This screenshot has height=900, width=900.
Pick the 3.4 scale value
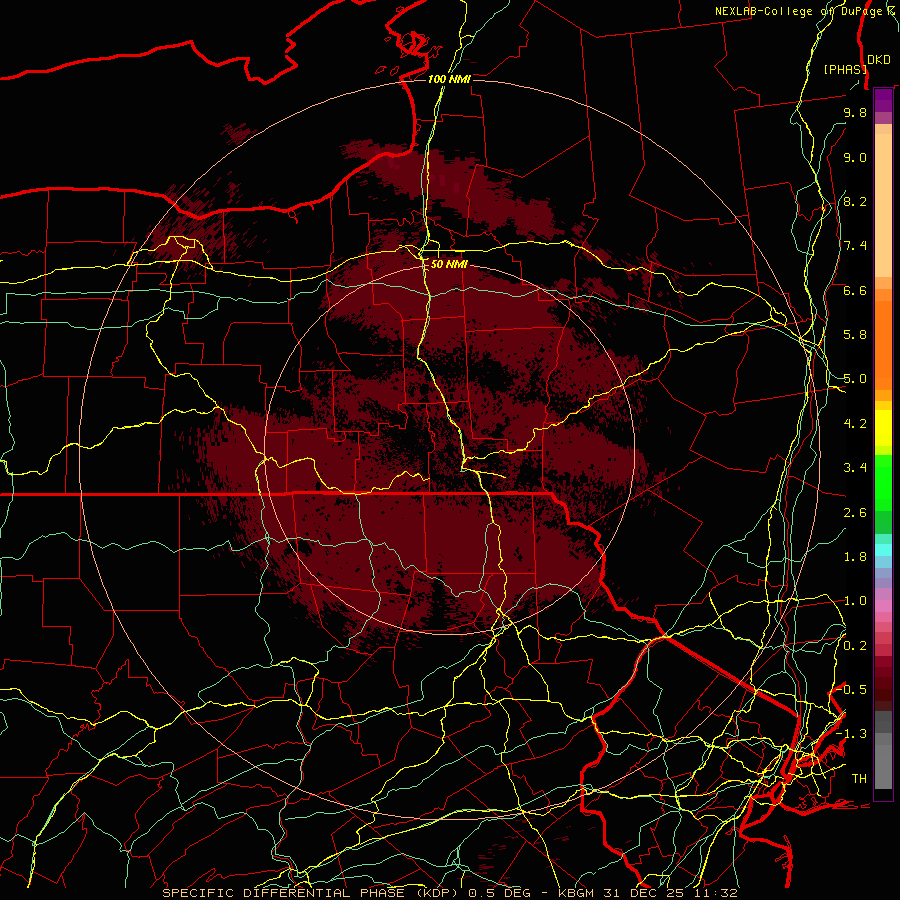coord(855,468)
